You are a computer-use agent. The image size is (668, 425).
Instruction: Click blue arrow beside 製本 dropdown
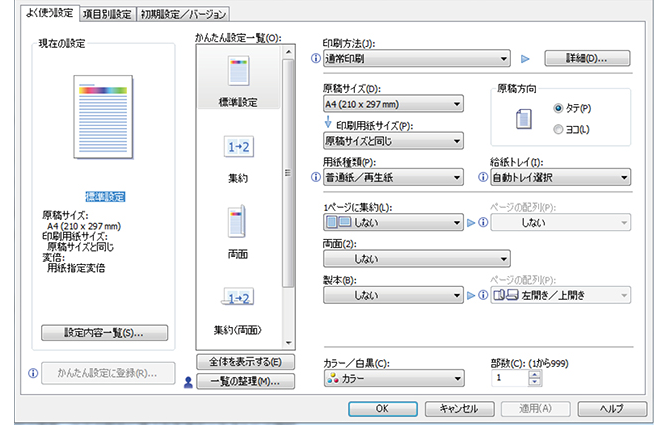[x=471, y=295]
